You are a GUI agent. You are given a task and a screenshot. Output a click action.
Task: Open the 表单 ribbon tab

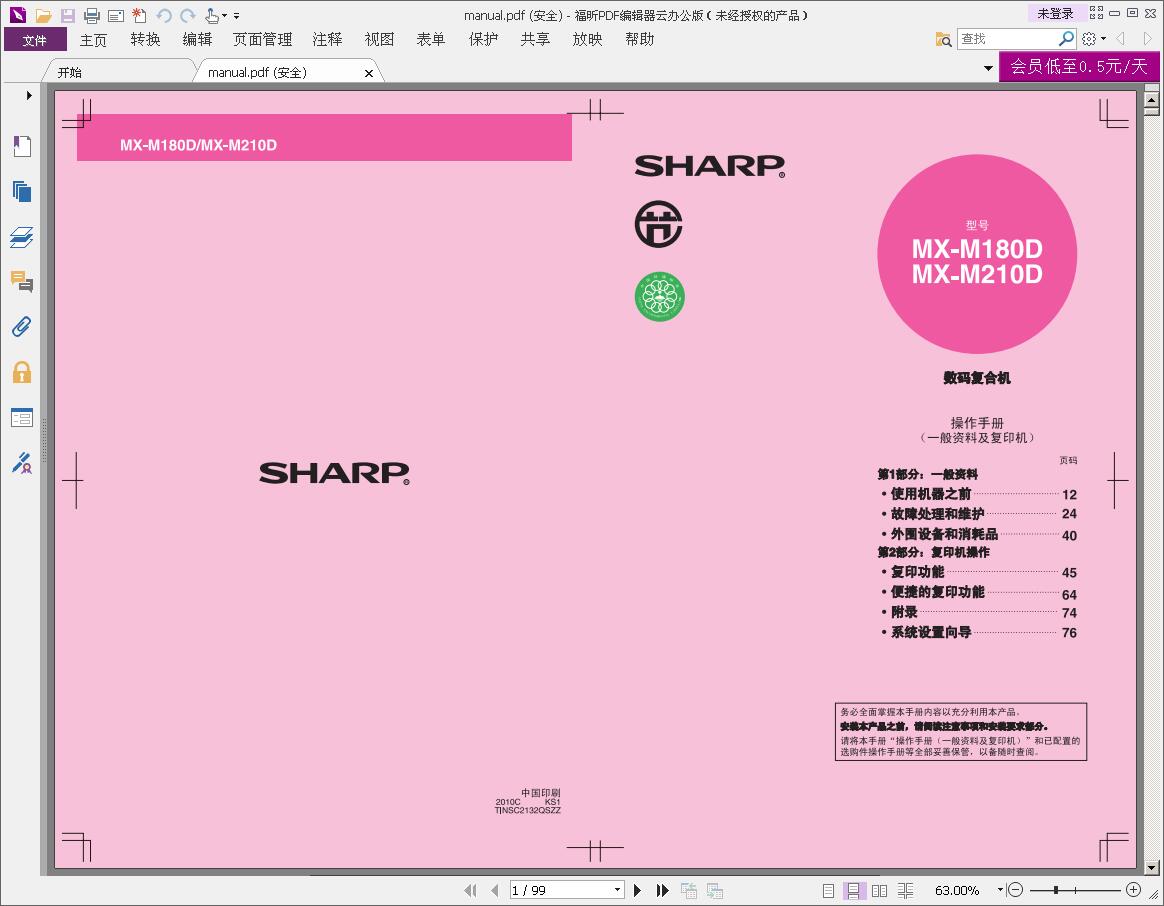pyautogui.click(x=431, y=39)
